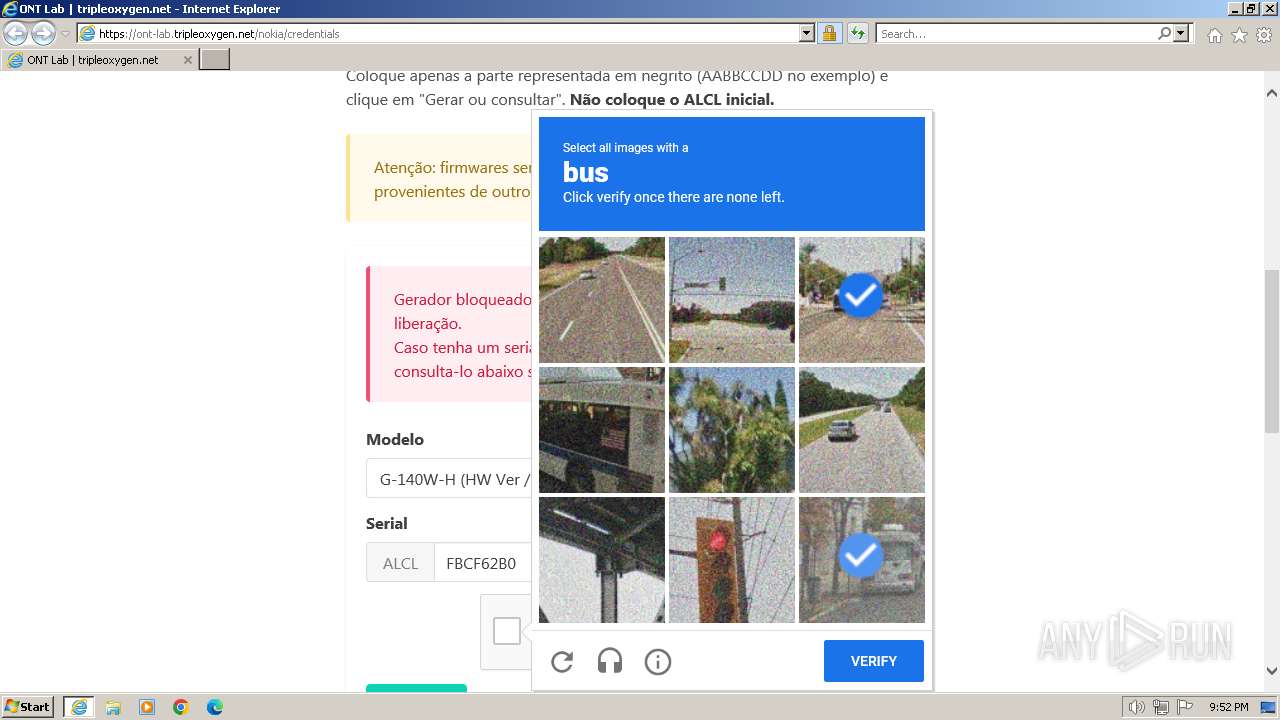Deselect the checked bus image tile
The height and width of the screenshot is (720, 1280).
tap(862, 560)
